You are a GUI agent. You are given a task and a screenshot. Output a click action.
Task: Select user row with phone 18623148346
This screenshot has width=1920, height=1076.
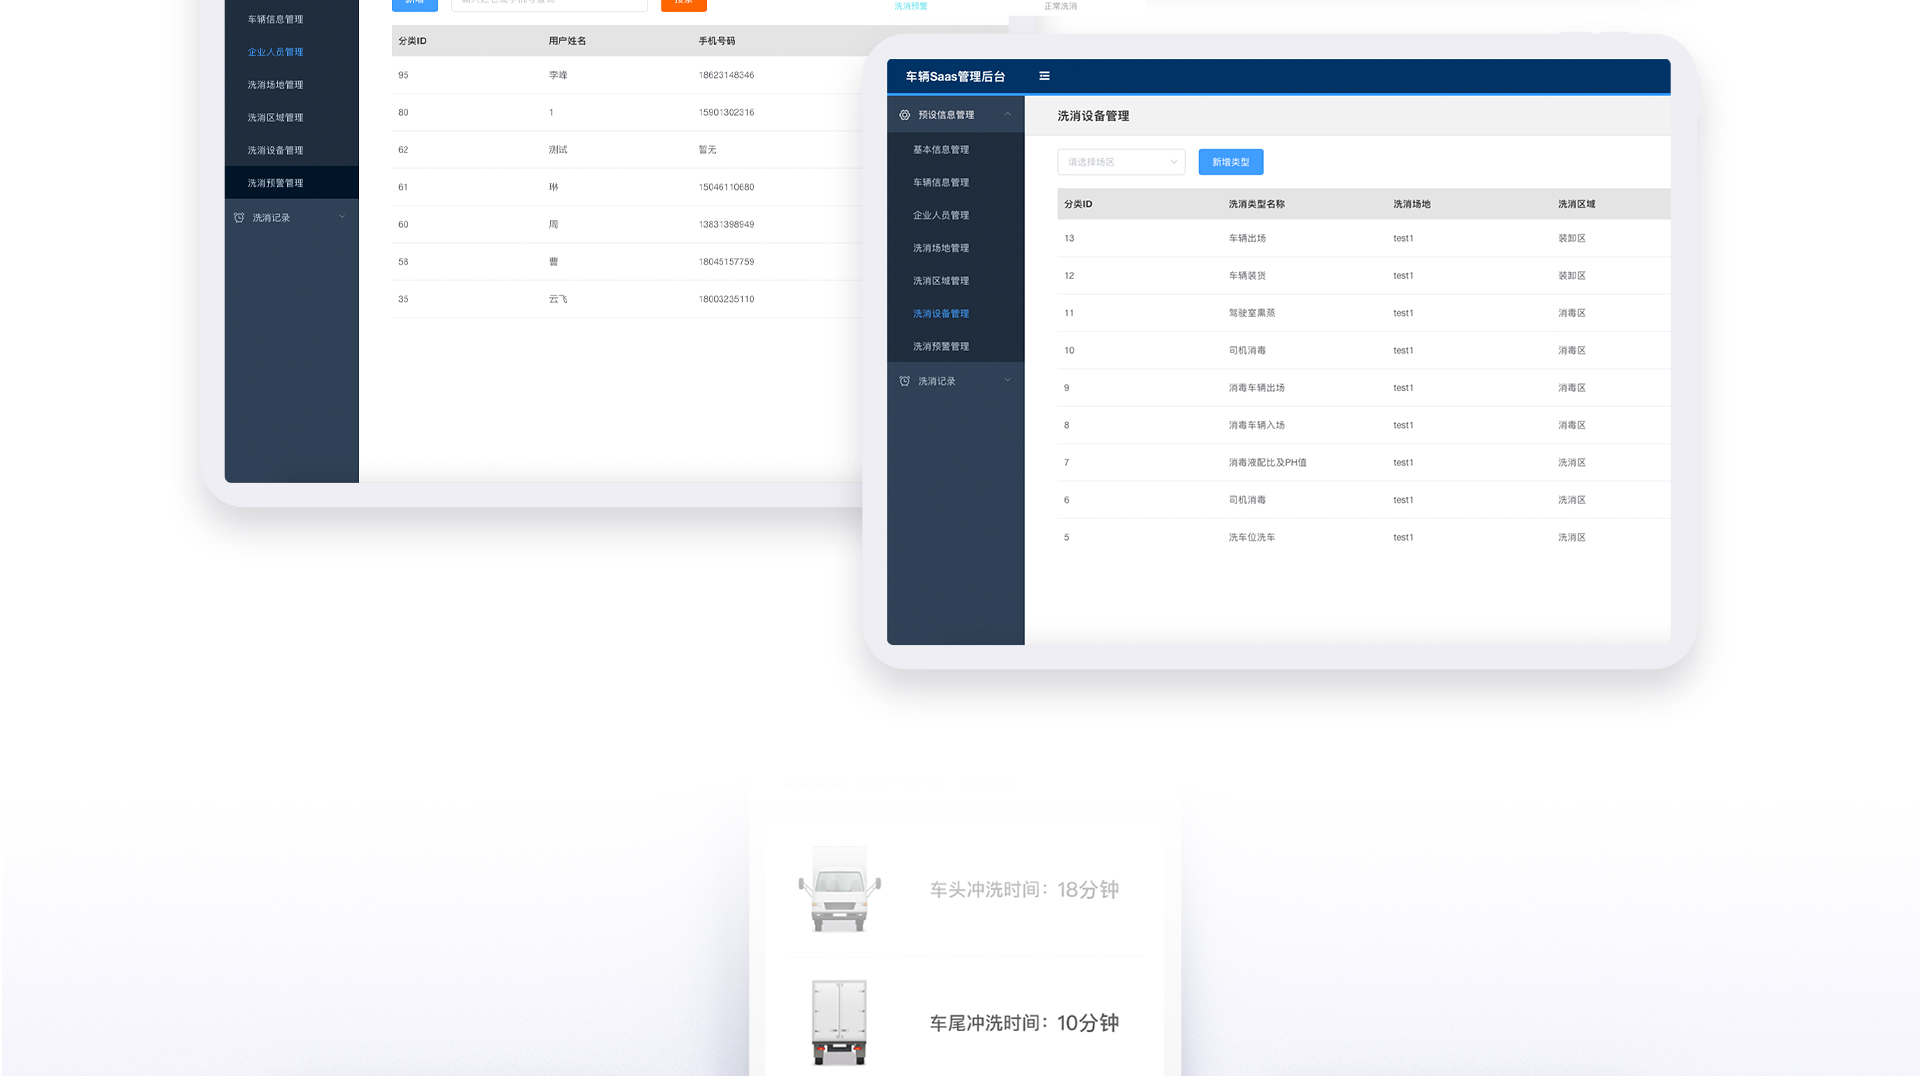726,75
